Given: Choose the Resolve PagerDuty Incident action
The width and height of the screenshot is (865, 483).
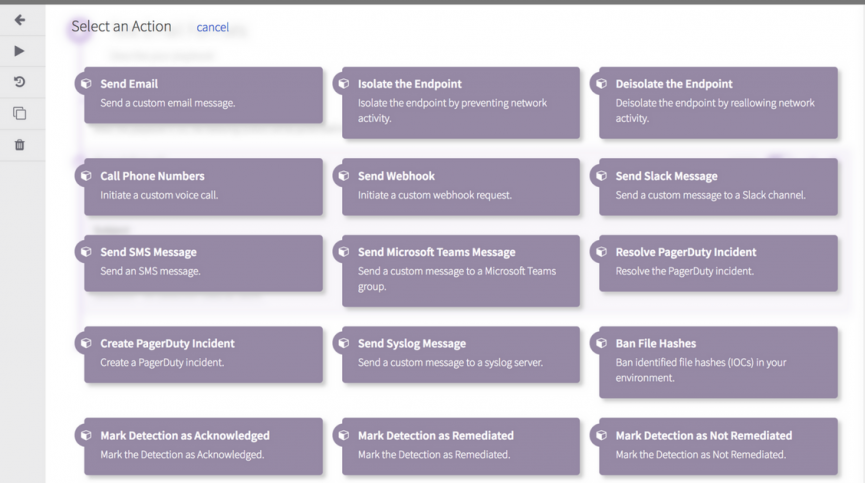Looking at the screenshot, I should click(718, 262).
